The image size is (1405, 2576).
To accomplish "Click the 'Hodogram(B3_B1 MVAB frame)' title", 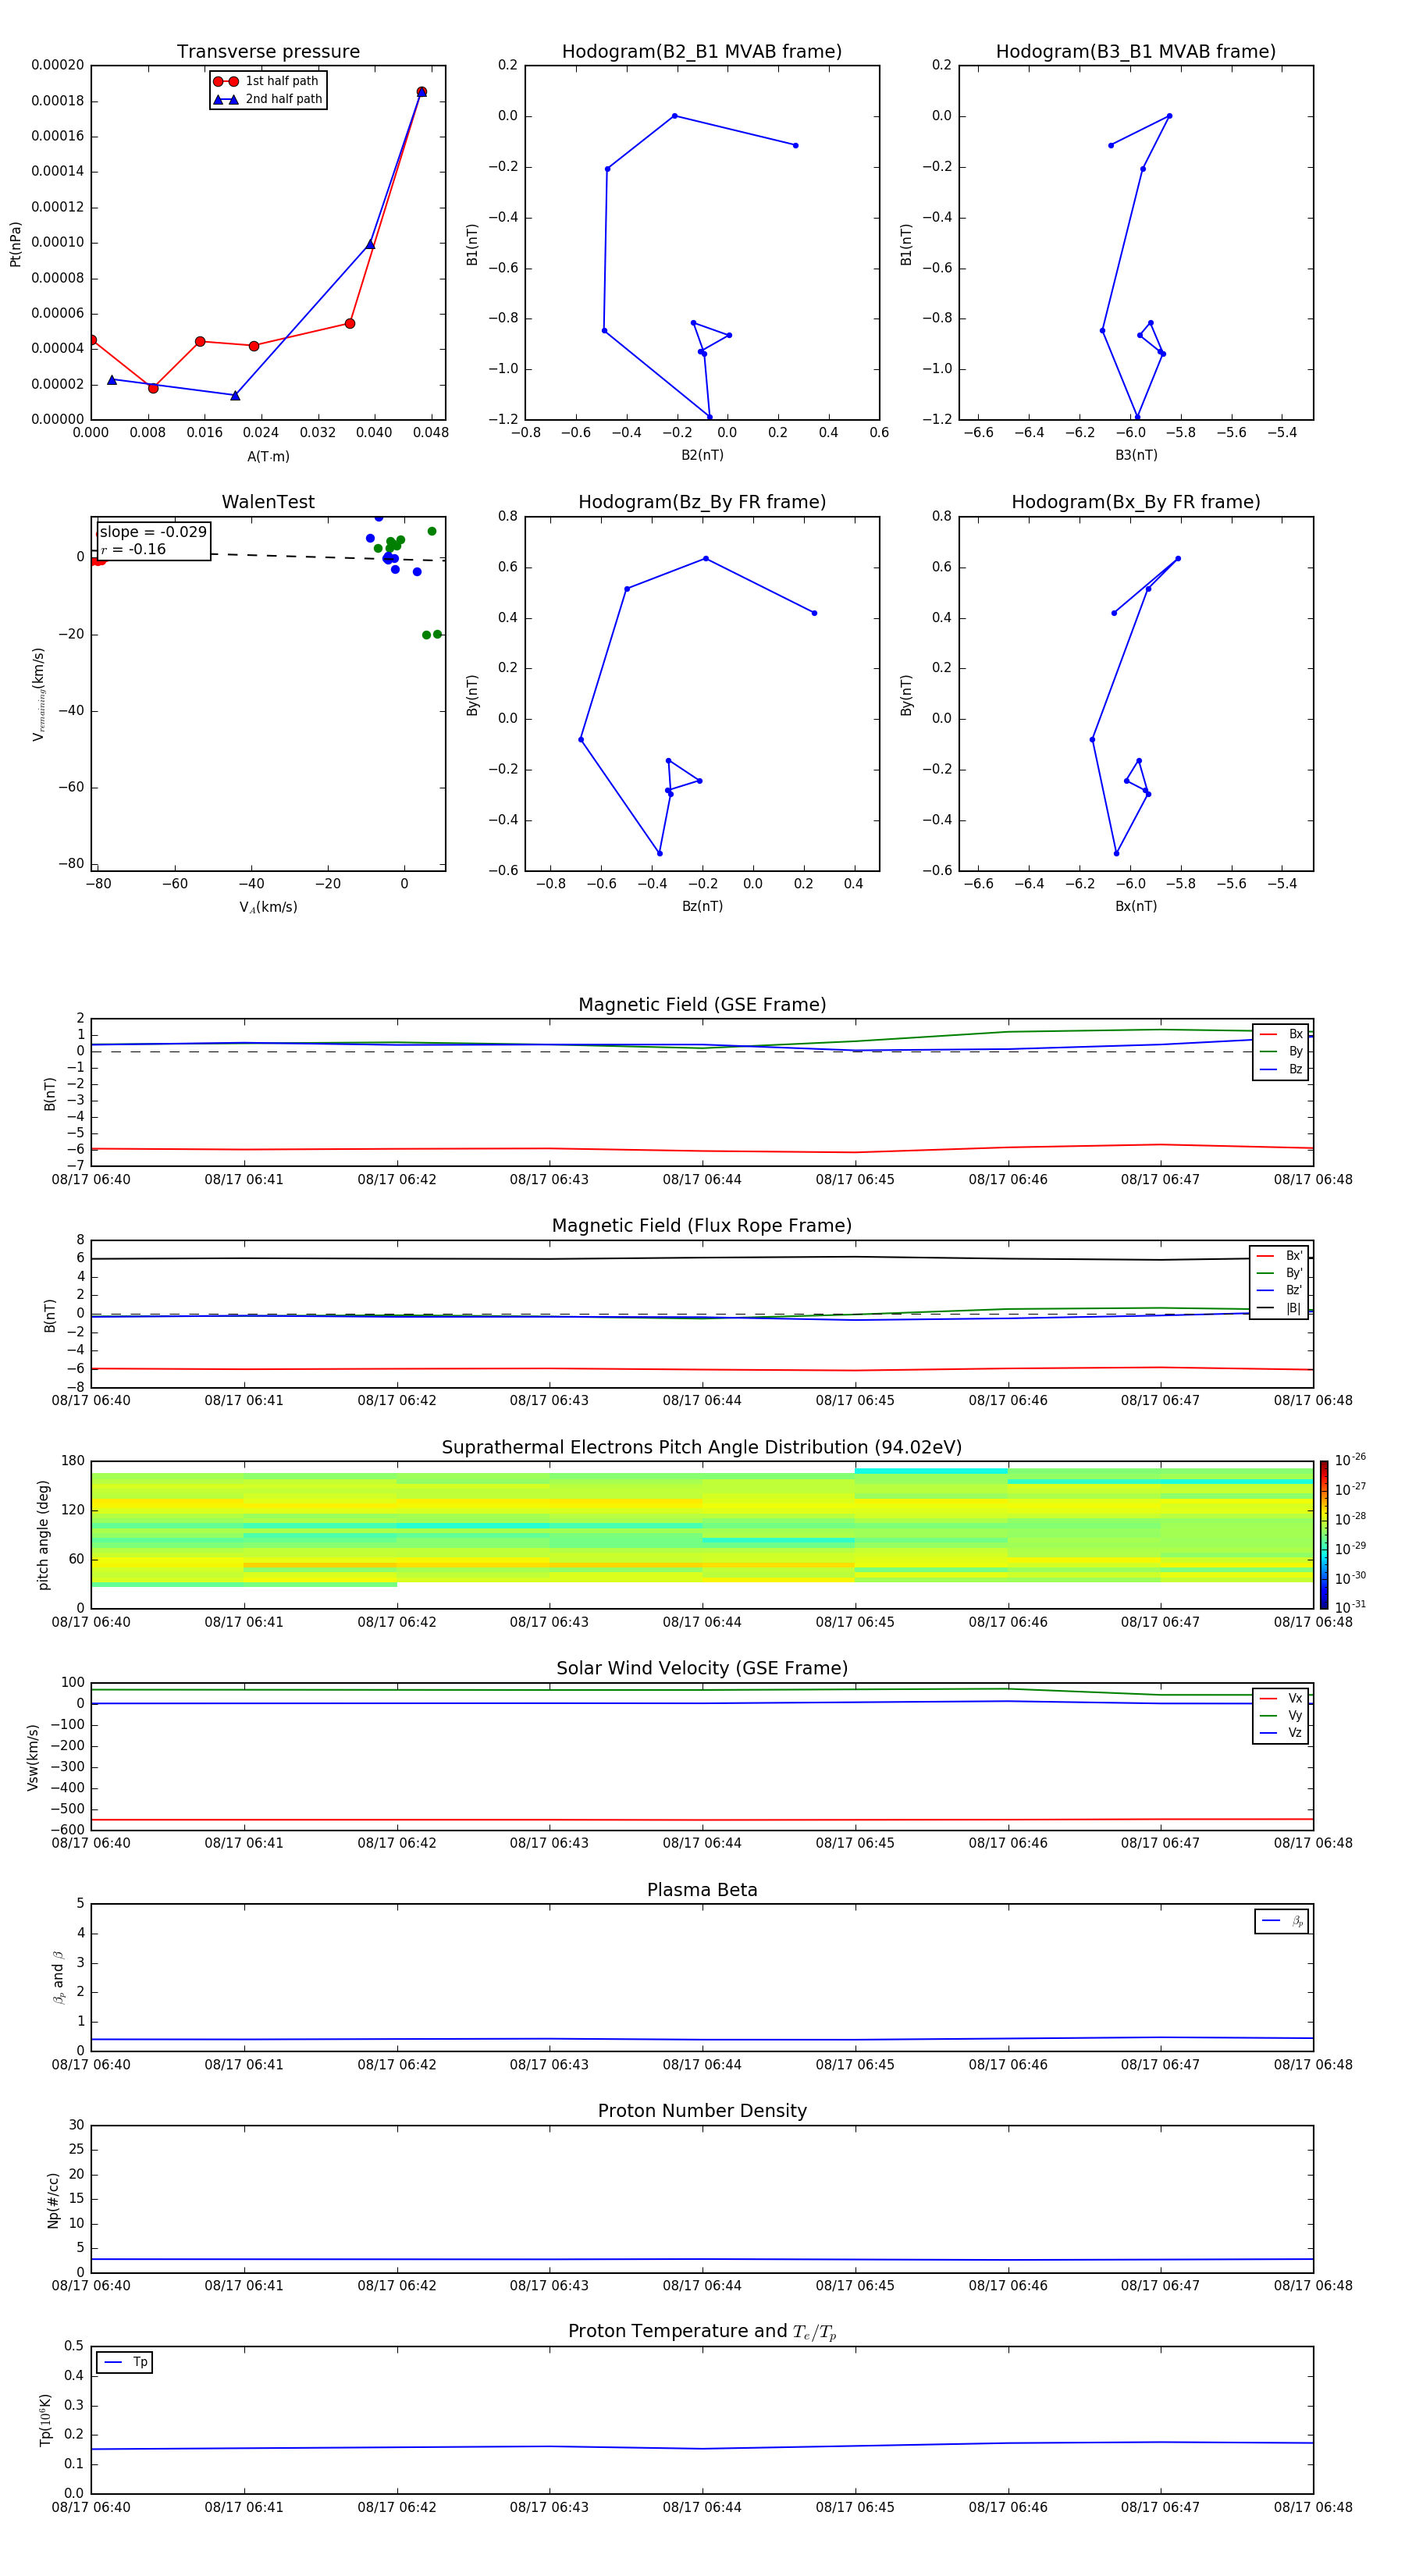I will (x=1136, y=52).
